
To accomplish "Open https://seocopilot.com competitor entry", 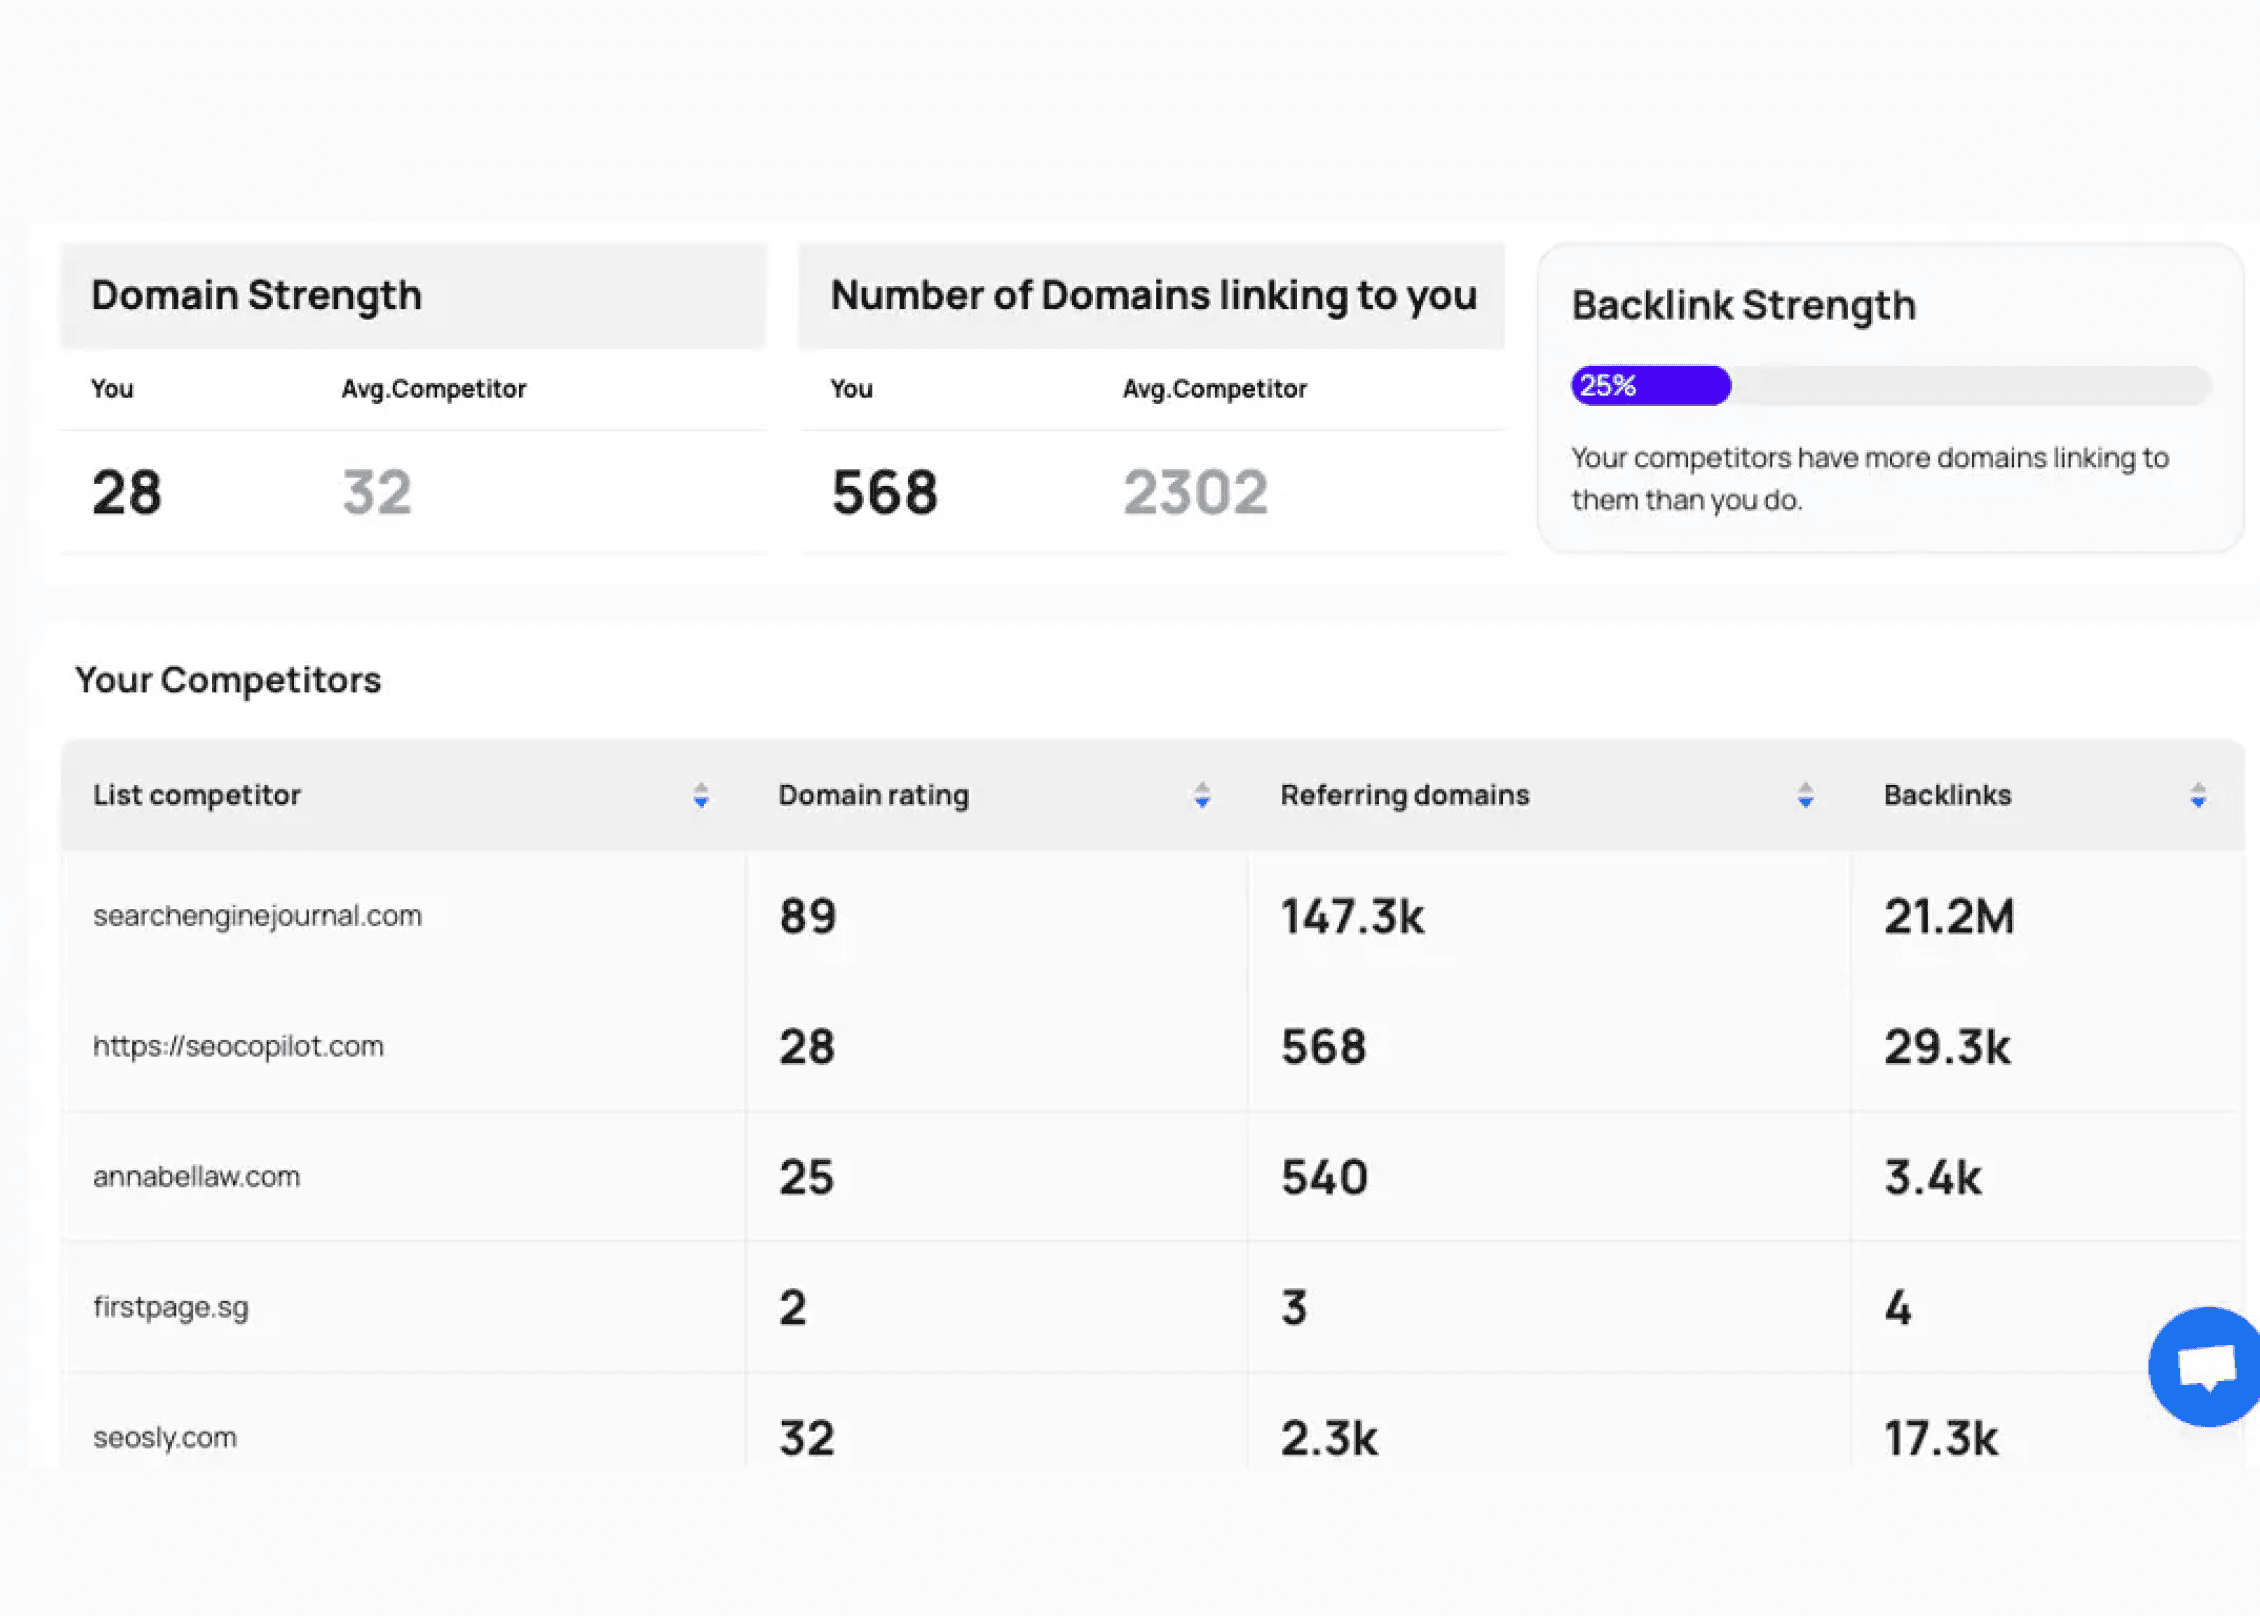I will tap(238, 1046).
